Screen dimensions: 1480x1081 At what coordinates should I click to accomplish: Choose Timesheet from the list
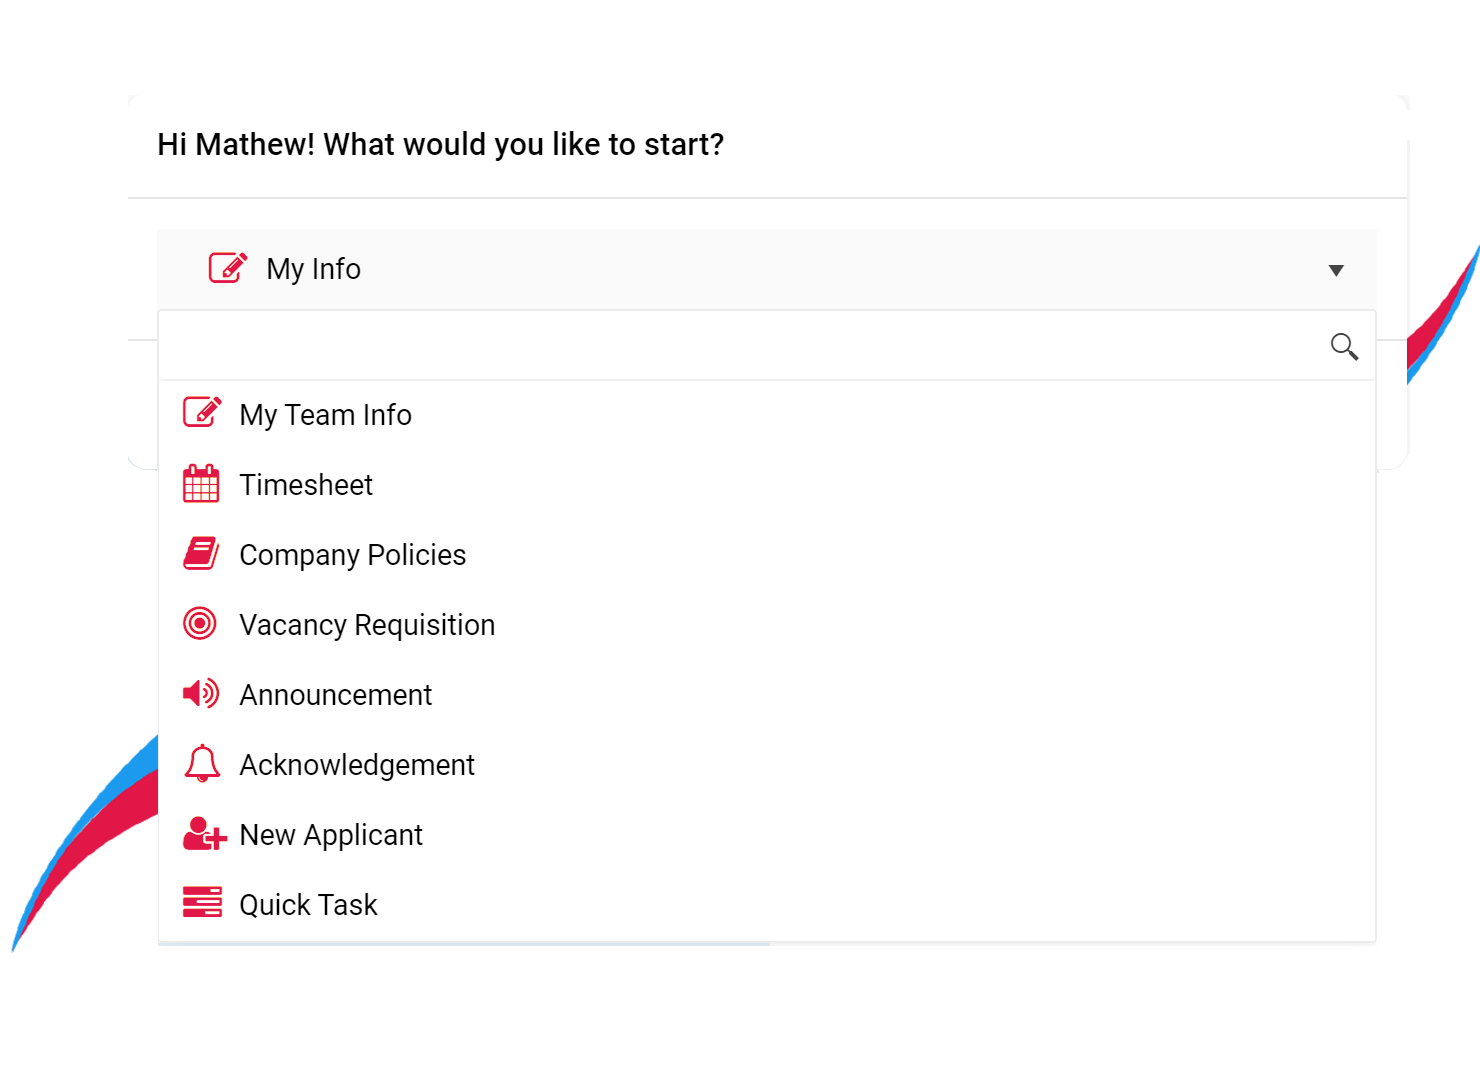306,485
